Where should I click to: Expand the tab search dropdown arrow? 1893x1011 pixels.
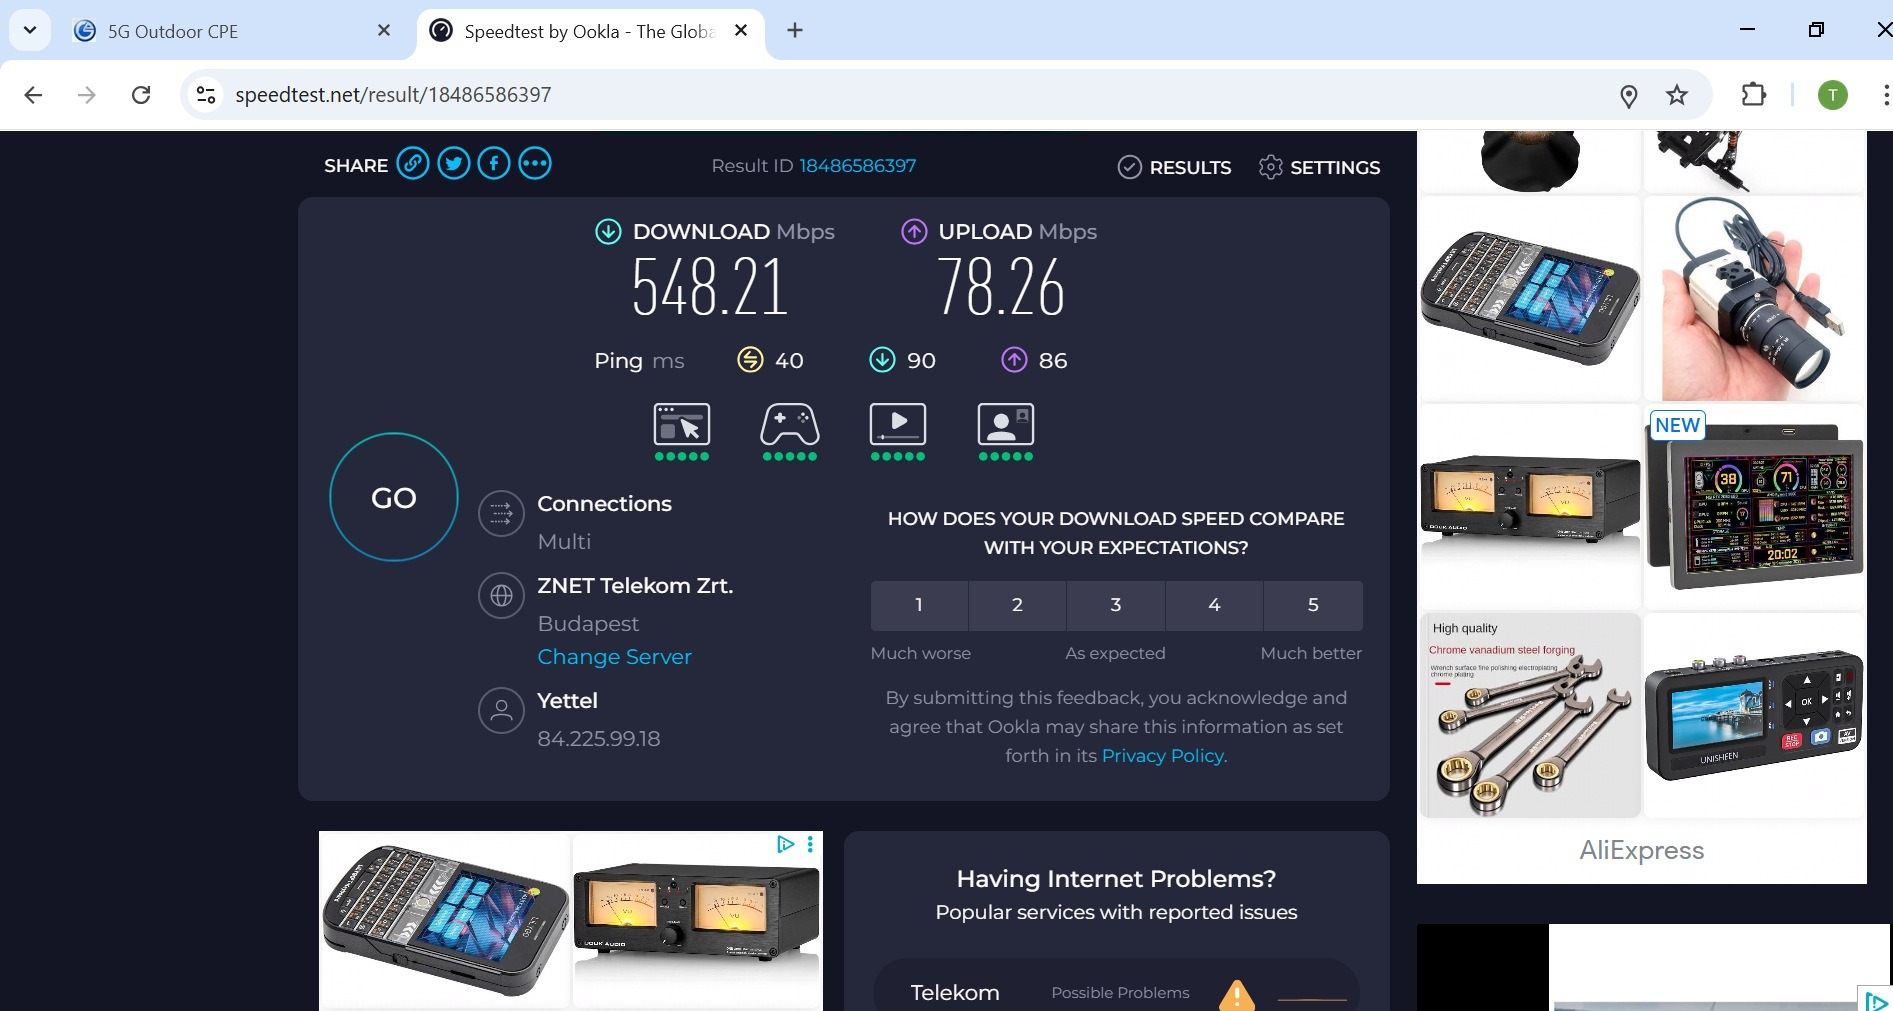point(30,30)
